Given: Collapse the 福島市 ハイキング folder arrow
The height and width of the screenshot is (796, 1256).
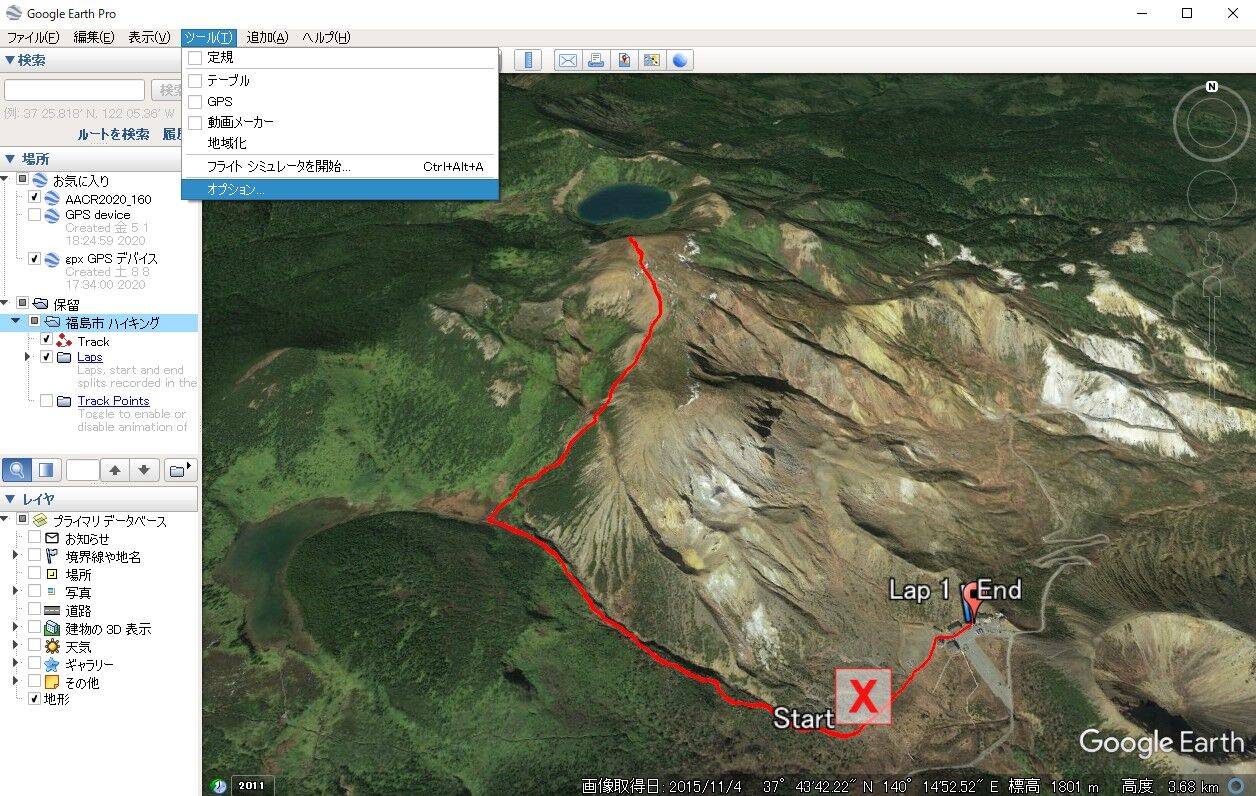Looking at the screenshot, I should 16,321.
